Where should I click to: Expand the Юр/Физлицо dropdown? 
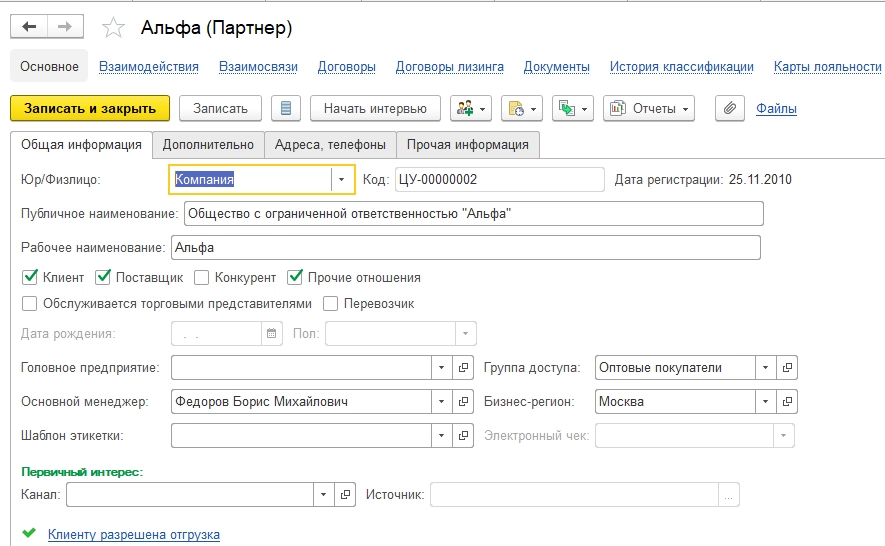(x=342, y=180)
